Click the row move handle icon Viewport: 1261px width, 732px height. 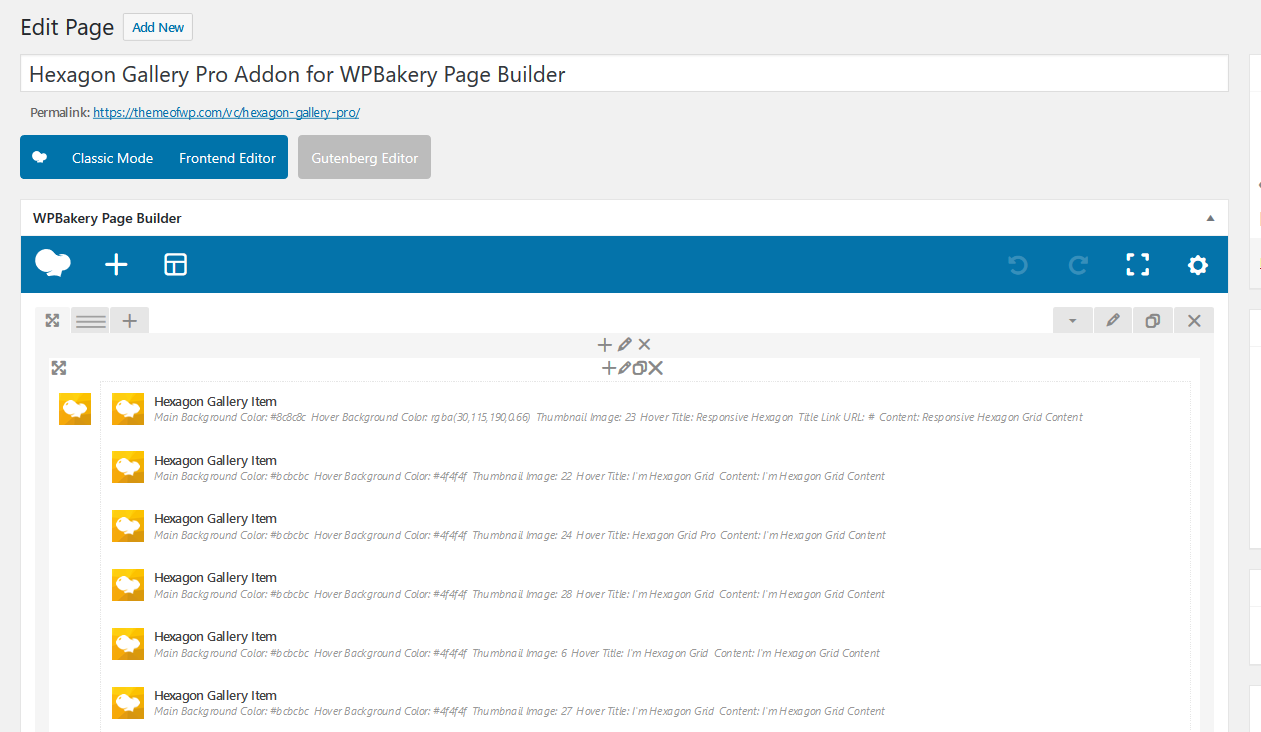[x=52, y=321]
